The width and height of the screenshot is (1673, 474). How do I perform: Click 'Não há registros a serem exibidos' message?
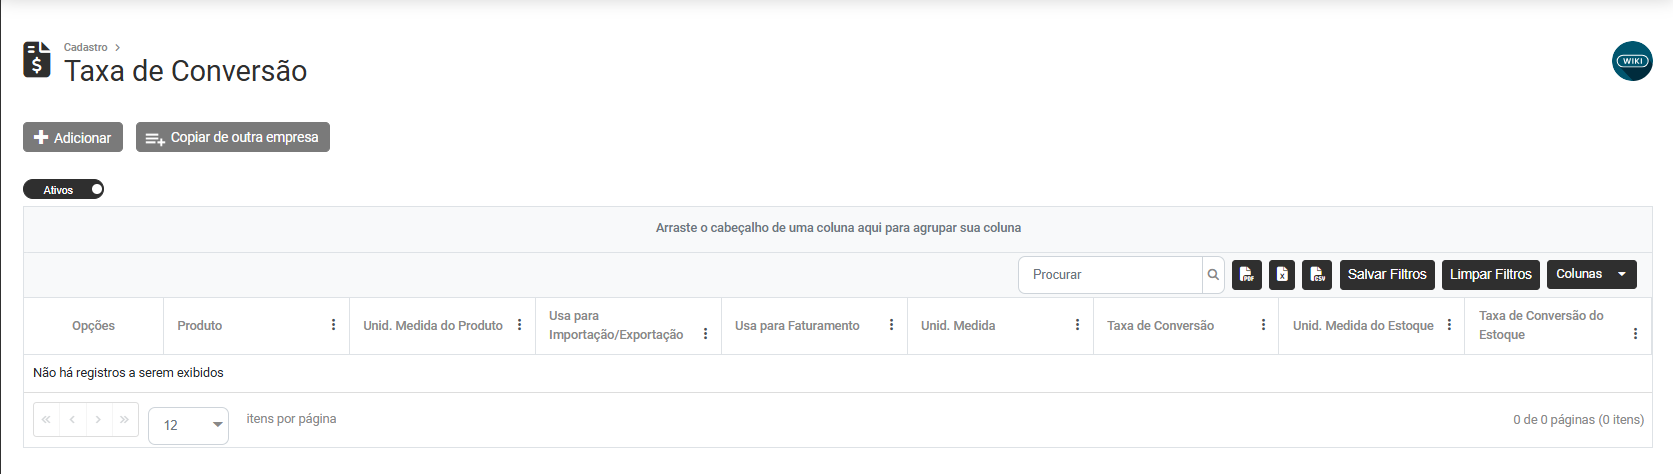pyautogui.click(x=128, y=373)
